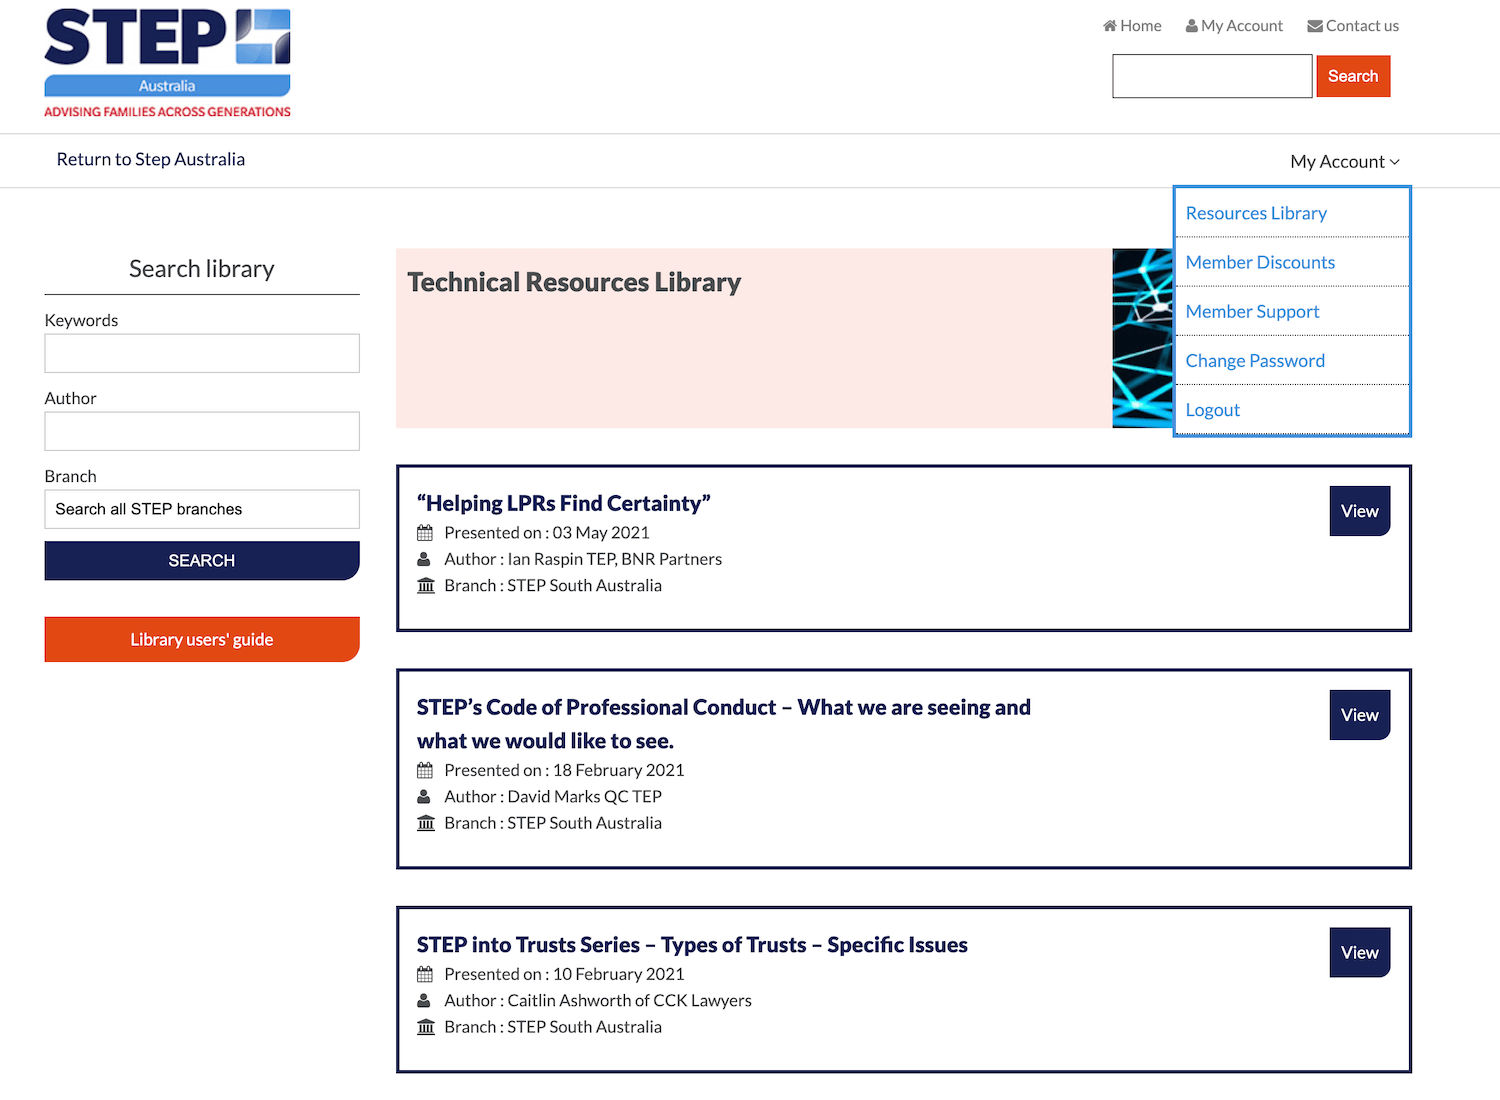Click text "Author : Caitlin Ashworth of CCK Lawyers"
The height and width of the screenshot is (1100, 1500).
[x=598, y=1001]
